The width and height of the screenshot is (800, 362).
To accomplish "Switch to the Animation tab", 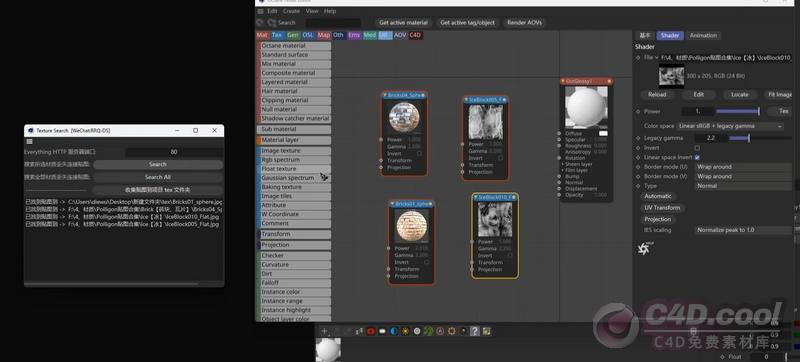I will [x=703, y=36].
